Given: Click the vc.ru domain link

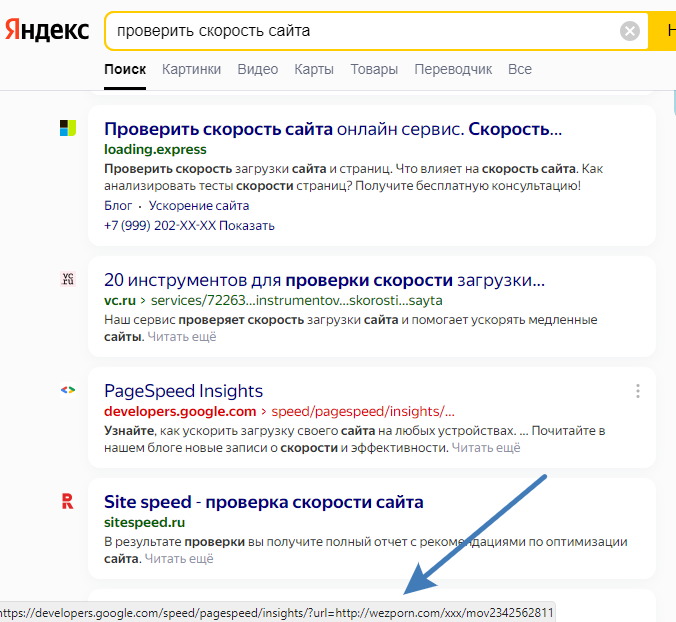Looking at the screenshot, I should click(x=120, y=300).
